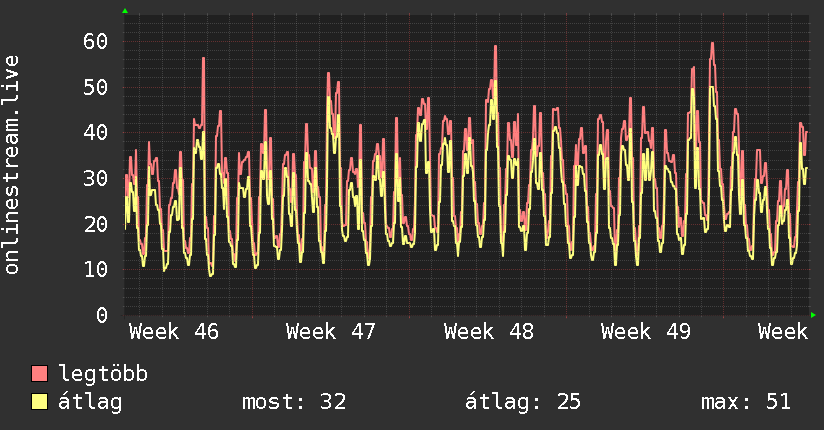Image resolution: width=824 pixels, height=430 pixels.
Task: Click the y-axis label 20
Action: [x=95, y=224]
